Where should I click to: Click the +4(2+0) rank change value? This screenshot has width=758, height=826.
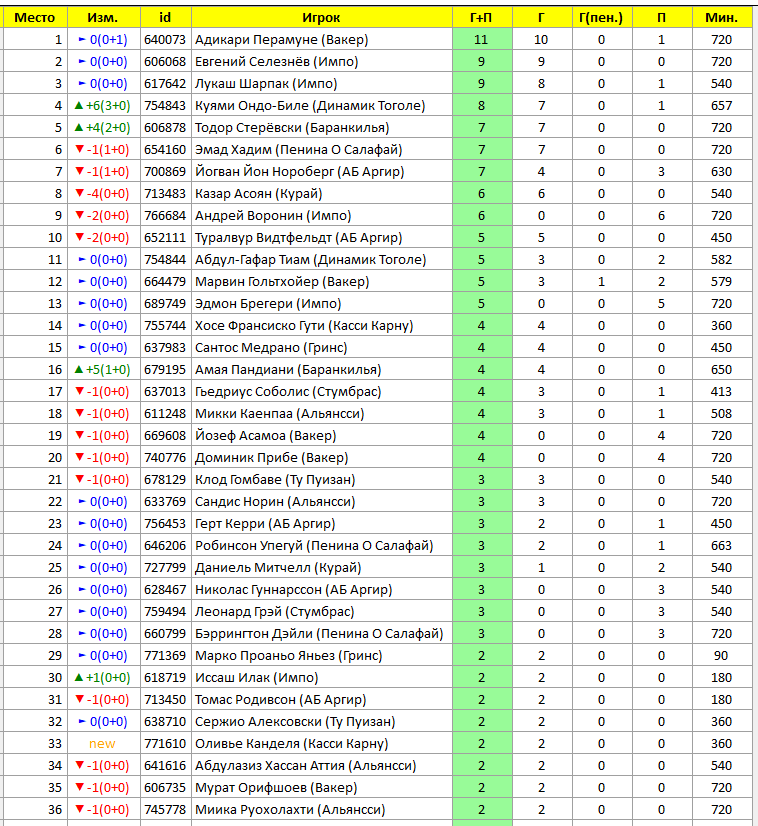coord(108,127)
